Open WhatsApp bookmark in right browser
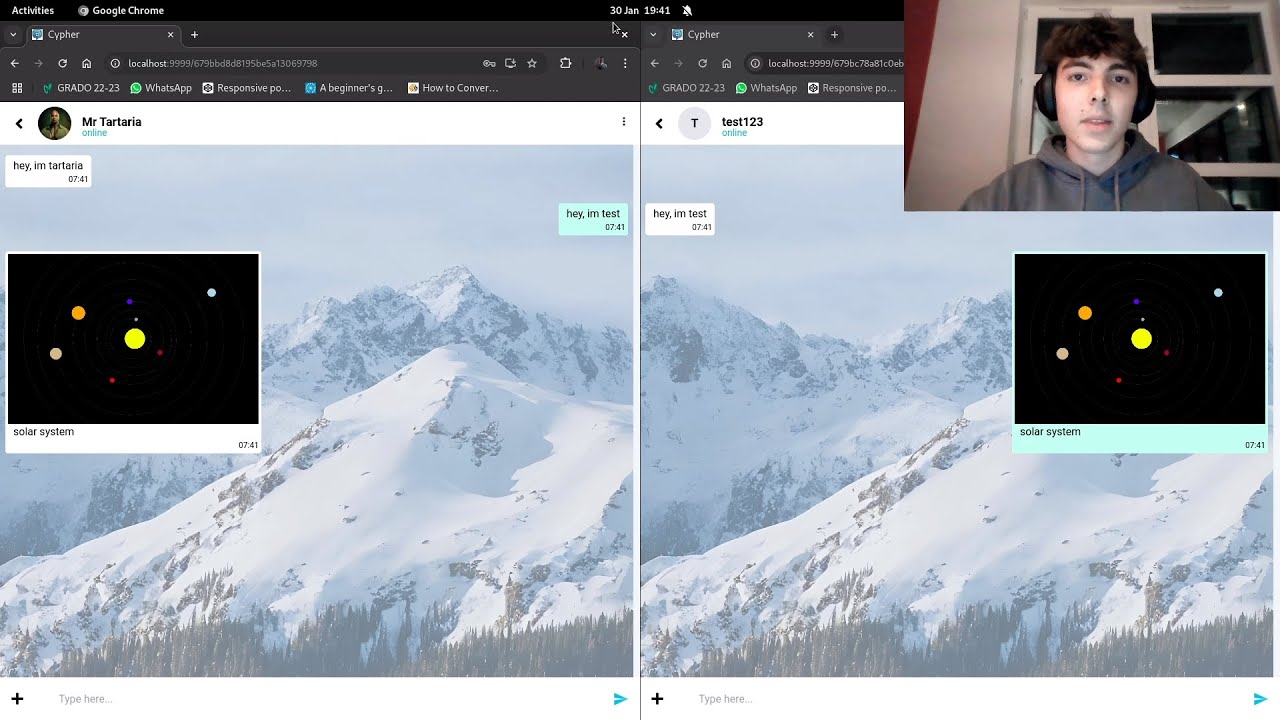Image resolution: width=1280 pixels, height=720 pixels. (766, 88)
